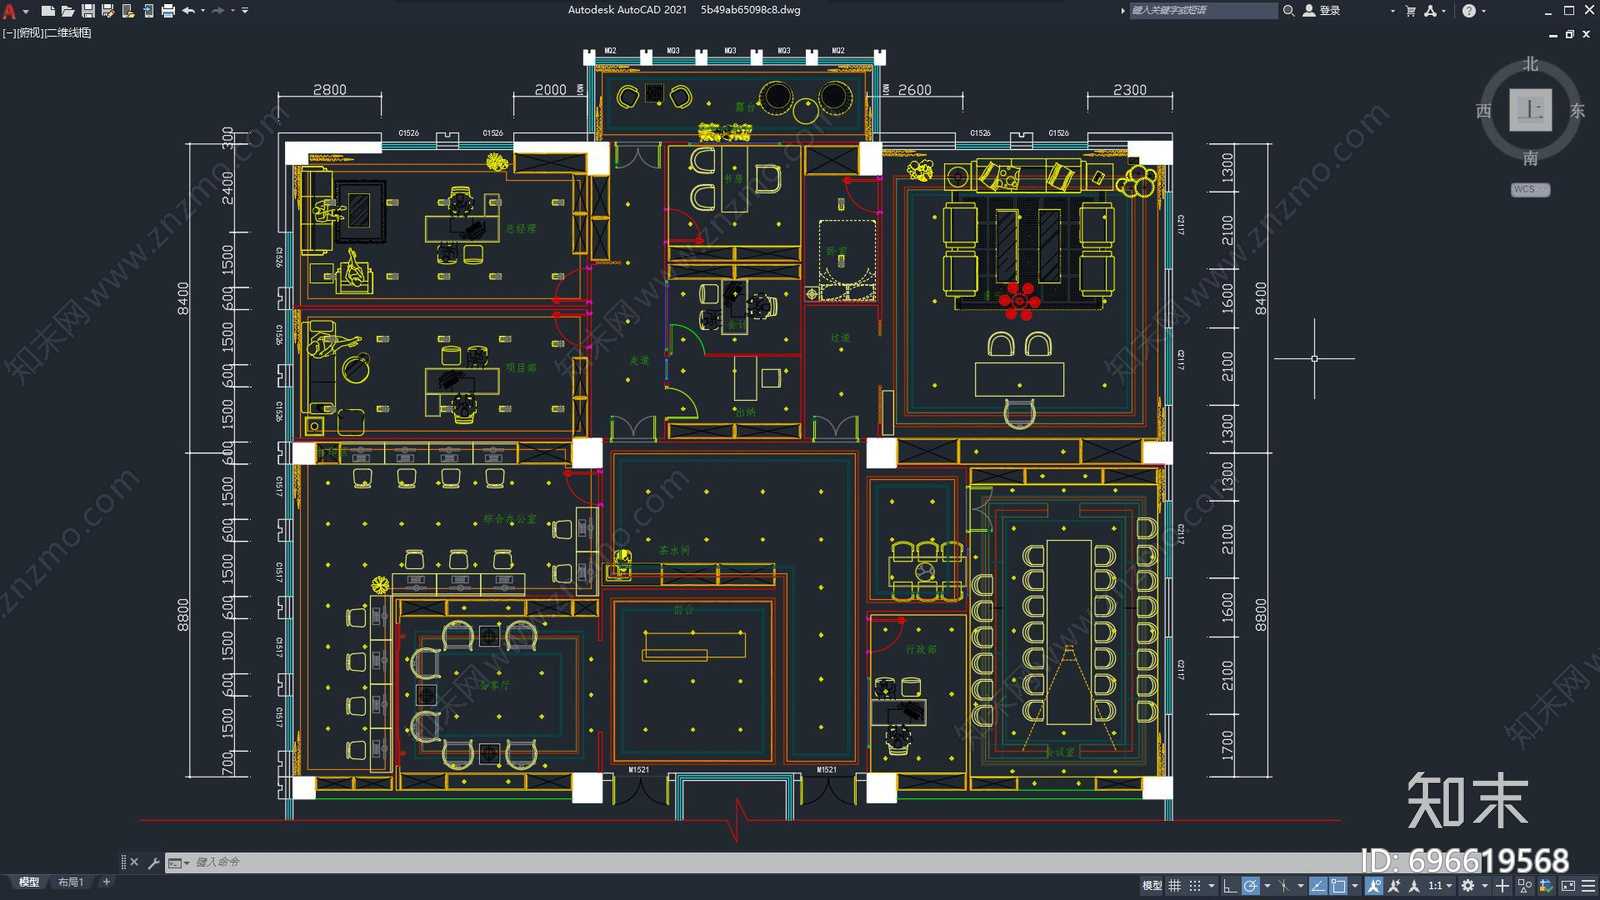Toggle drawing grid display in status bar
The image size is (1600, 900).
(x=1174, y=886)
